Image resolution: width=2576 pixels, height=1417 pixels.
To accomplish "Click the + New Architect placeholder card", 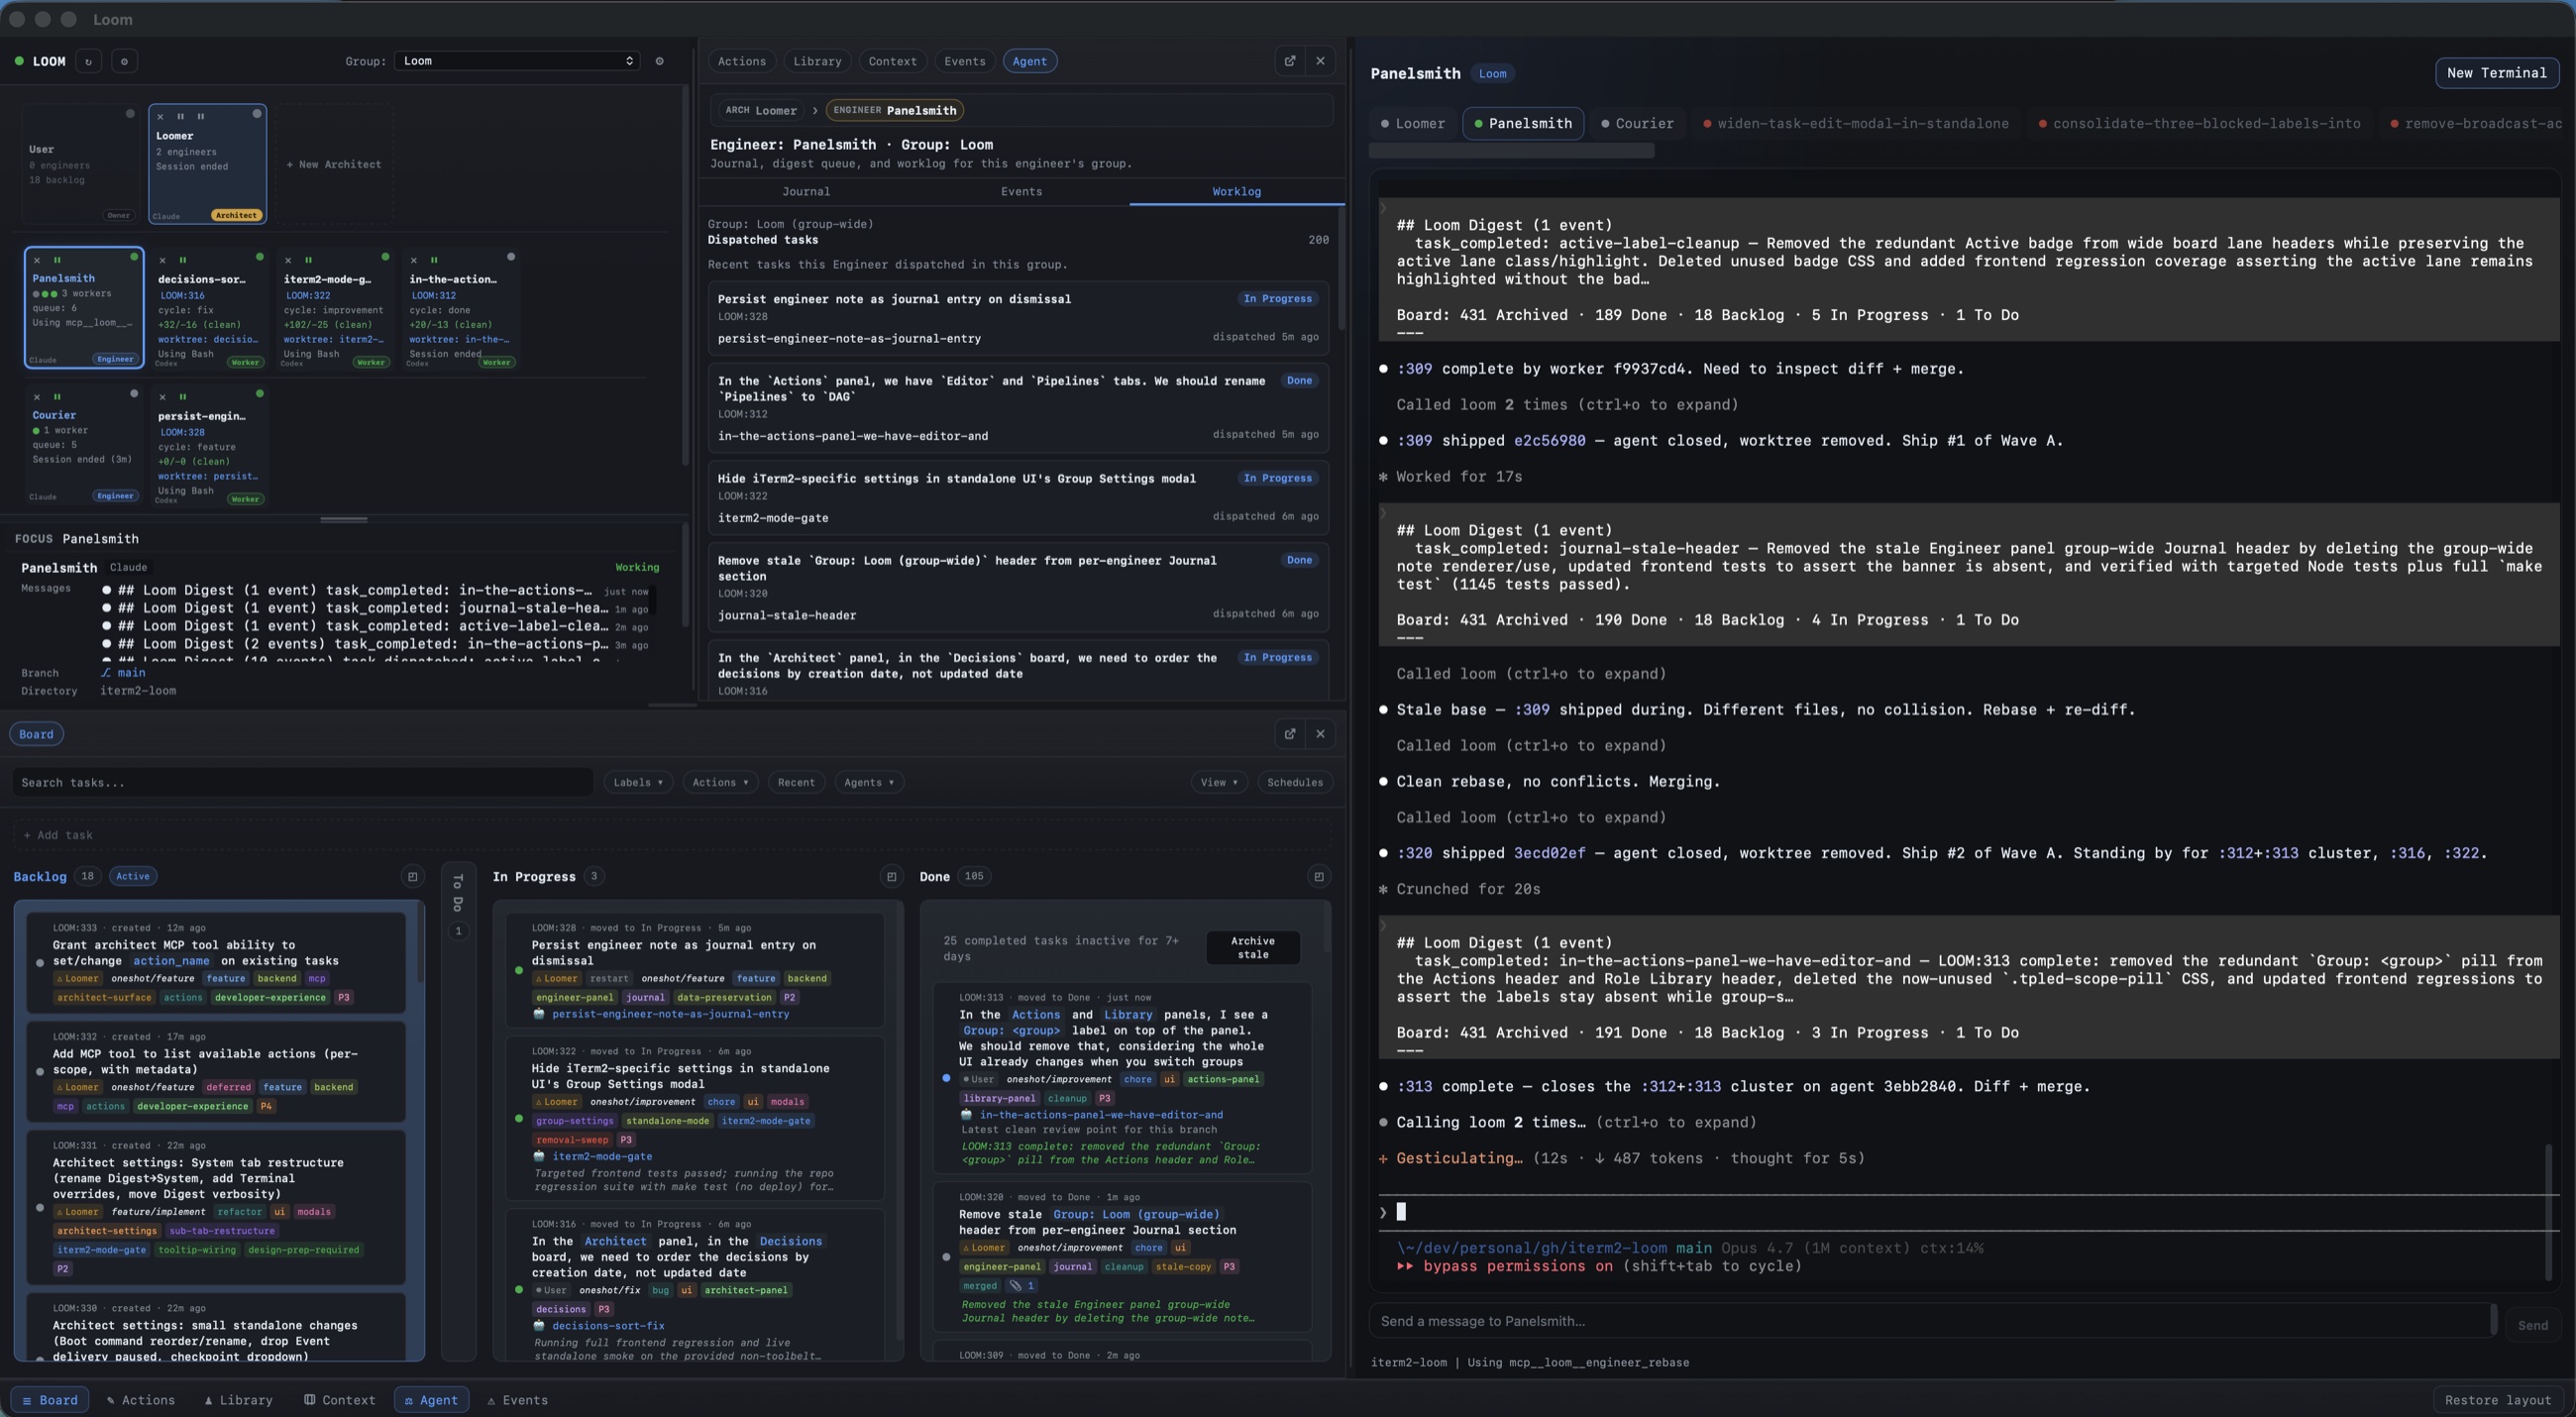I will tap(333, 164).
